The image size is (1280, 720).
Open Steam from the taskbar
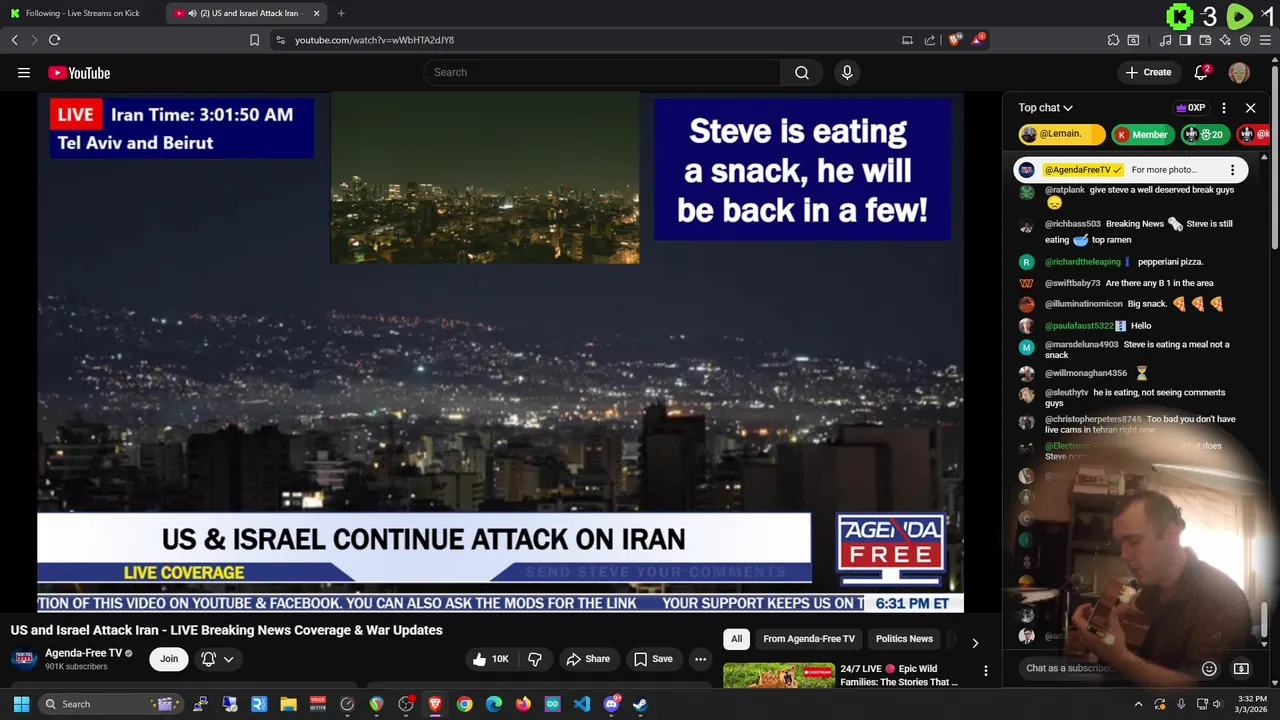pyautogui.click(x=640, y=704)
